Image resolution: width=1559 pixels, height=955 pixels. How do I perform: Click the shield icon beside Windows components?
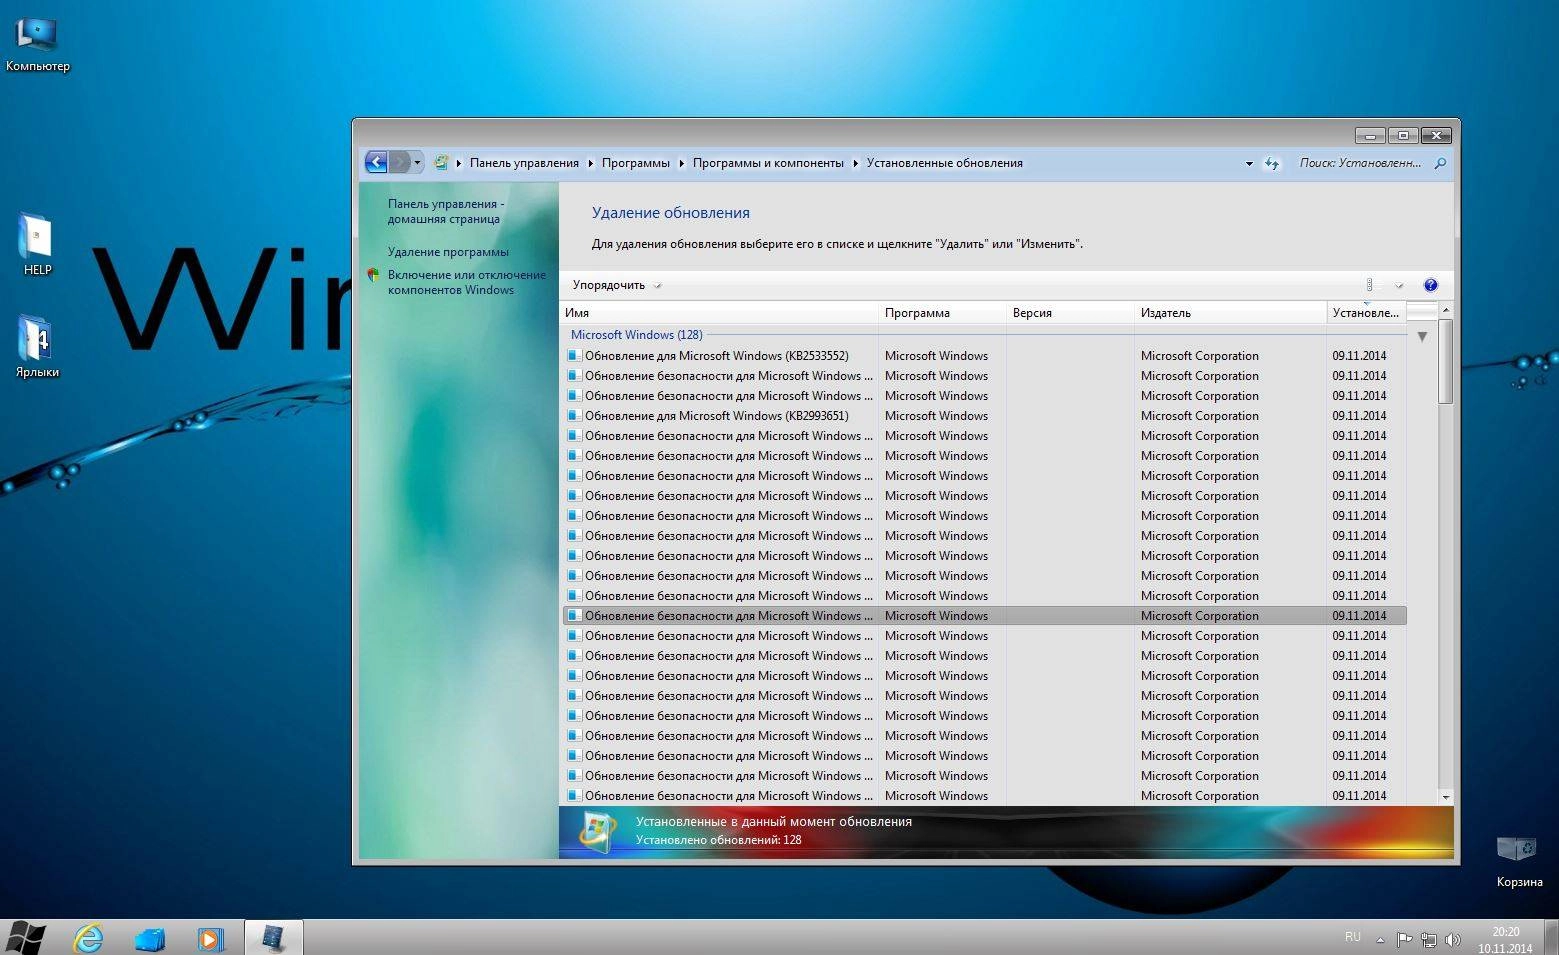click(x=373, y=275)
